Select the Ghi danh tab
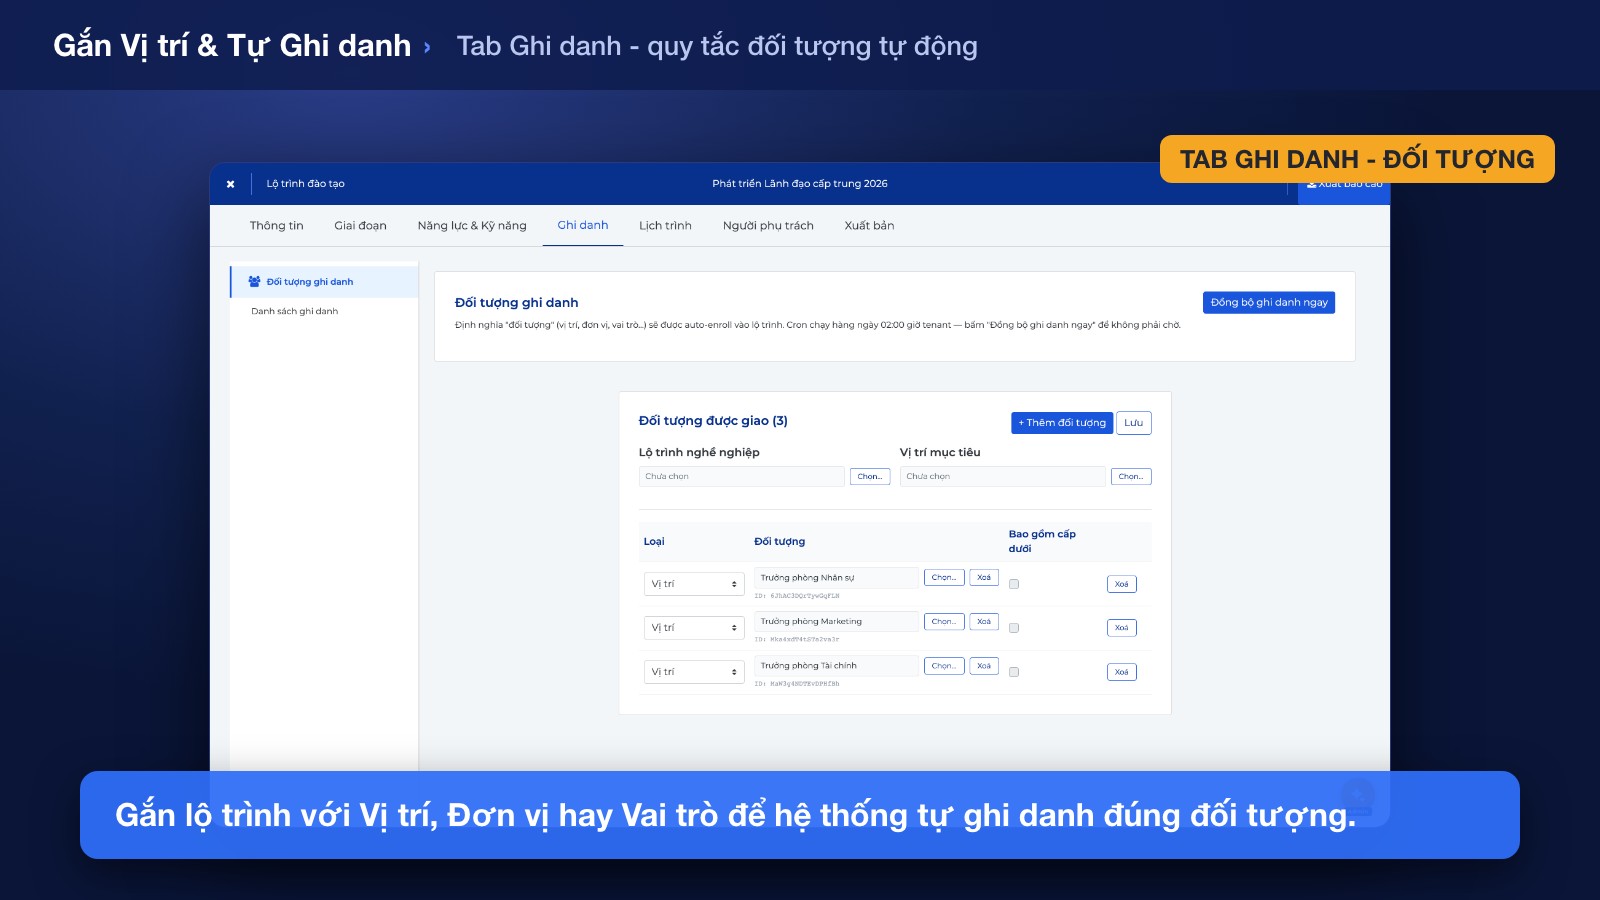The image size is (1600, 900). click(583, 226)
